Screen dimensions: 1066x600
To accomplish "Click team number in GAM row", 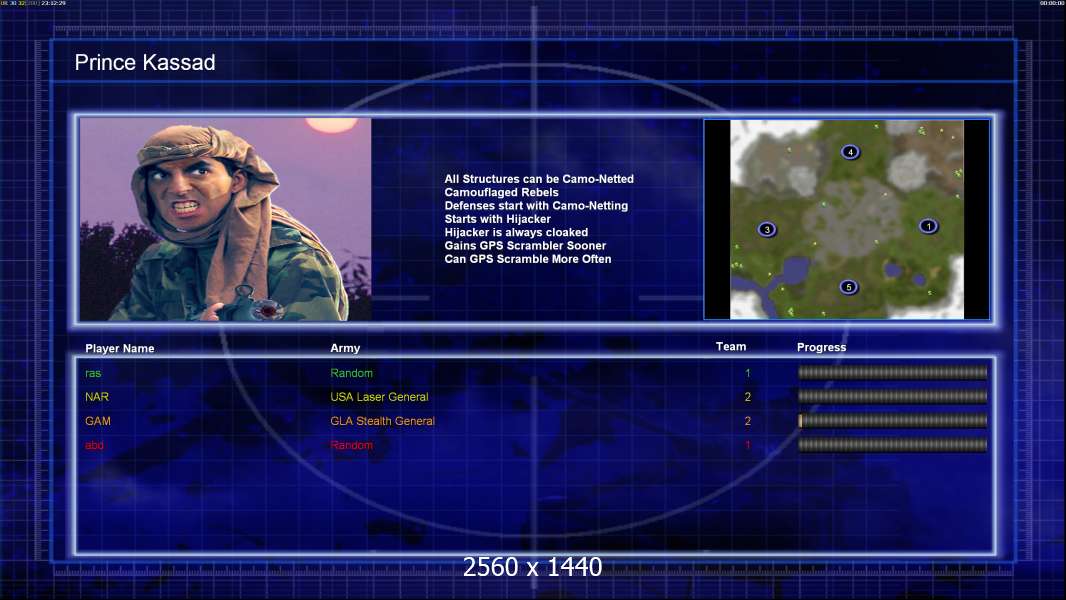I will [x=748, y=421].
